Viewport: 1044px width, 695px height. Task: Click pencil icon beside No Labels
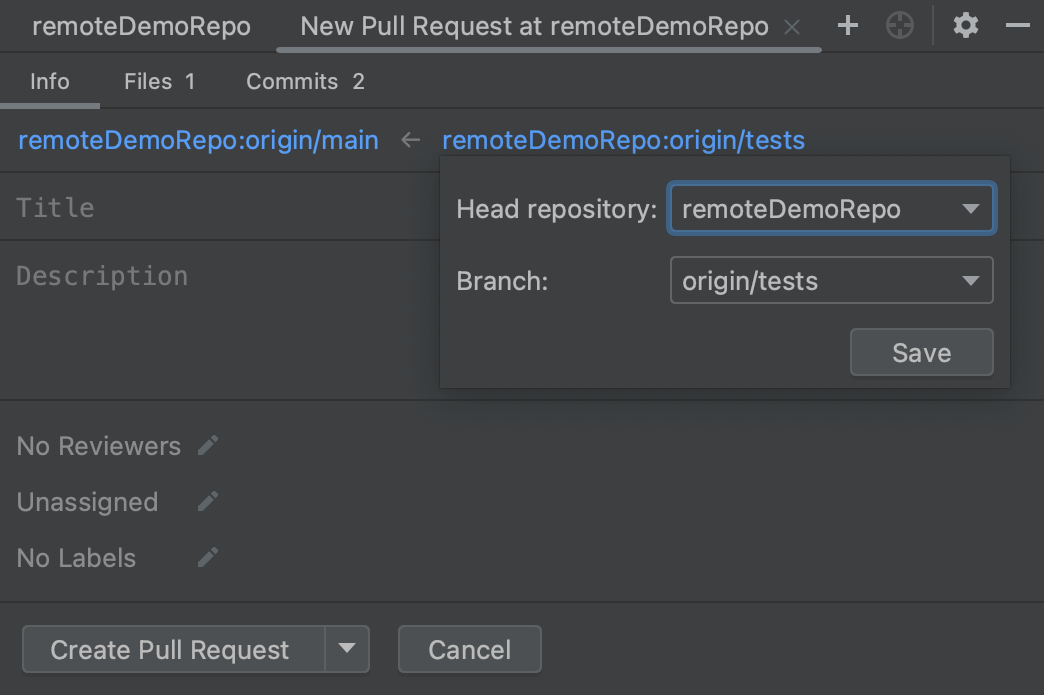coord(208,558)
